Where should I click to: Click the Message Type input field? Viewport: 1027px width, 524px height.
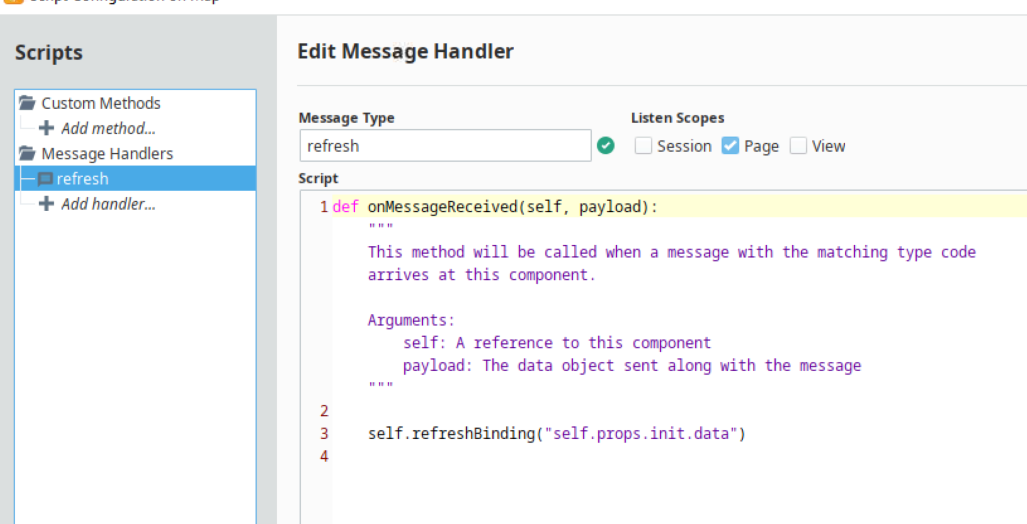(445, 145)
